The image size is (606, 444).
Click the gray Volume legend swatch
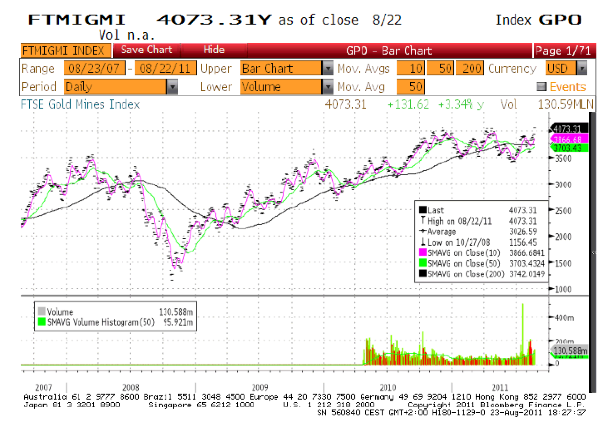42,311
